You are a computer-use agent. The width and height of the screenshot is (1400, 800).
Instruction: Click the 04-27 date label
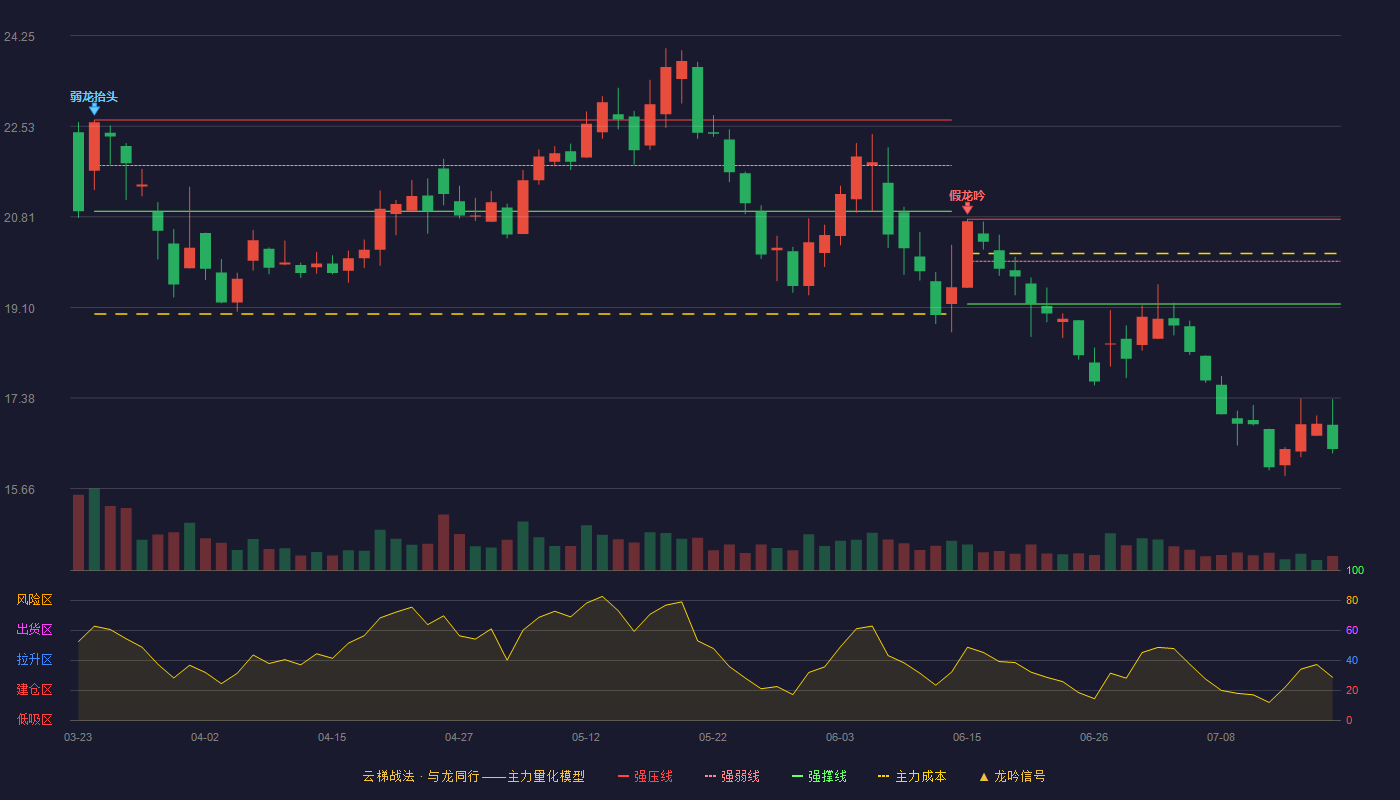coord(459,737)
